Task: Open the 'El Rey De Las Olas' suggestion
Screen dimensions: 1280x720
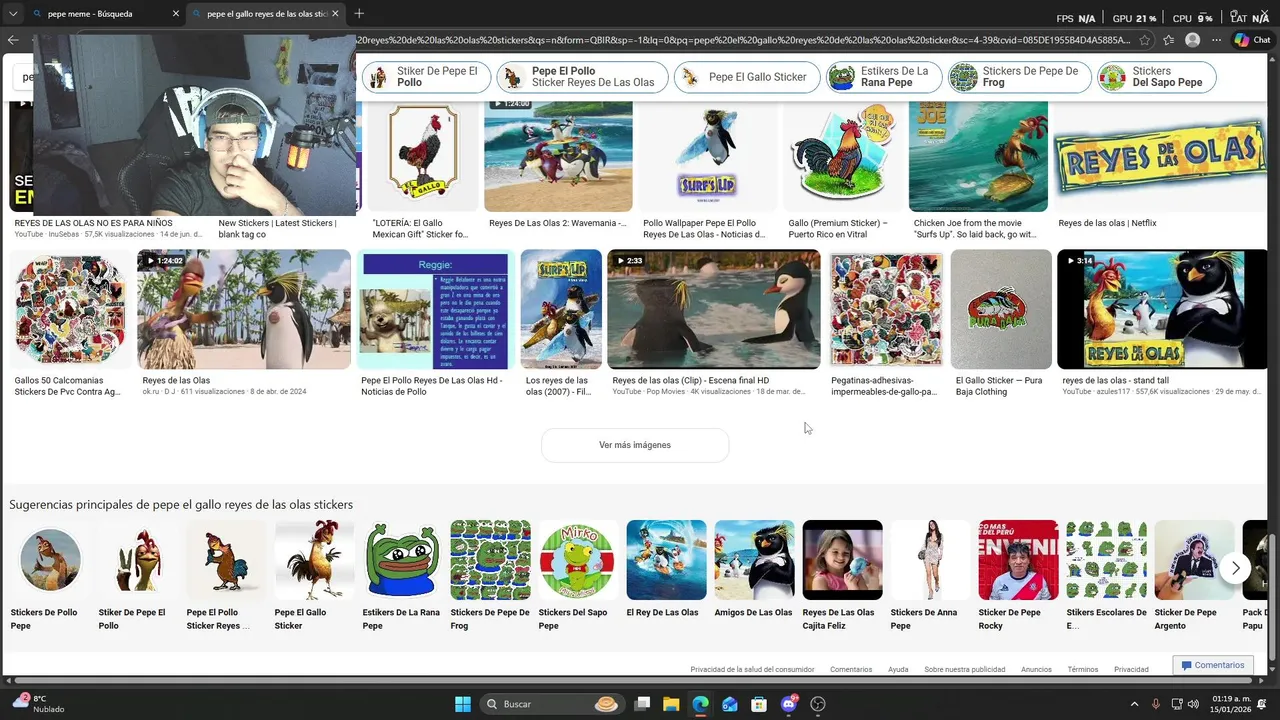Action: [666, 570]
